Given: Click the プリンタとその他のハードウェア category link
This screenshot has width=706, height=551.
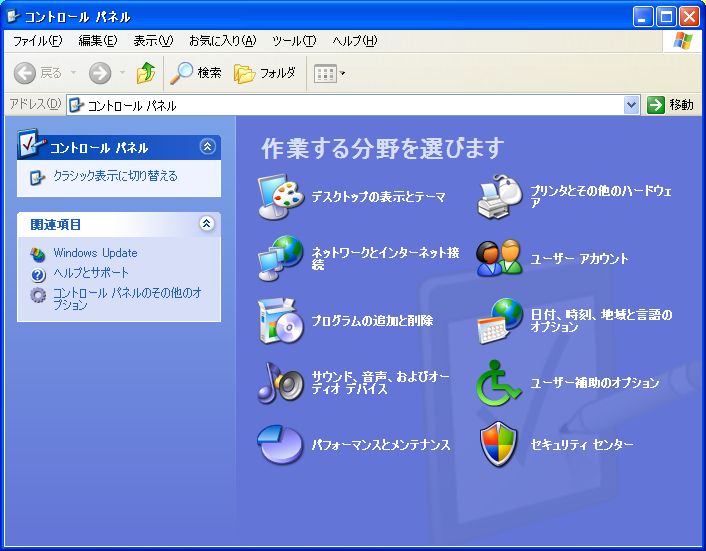Looking at the screenshot, I should 601,197.
